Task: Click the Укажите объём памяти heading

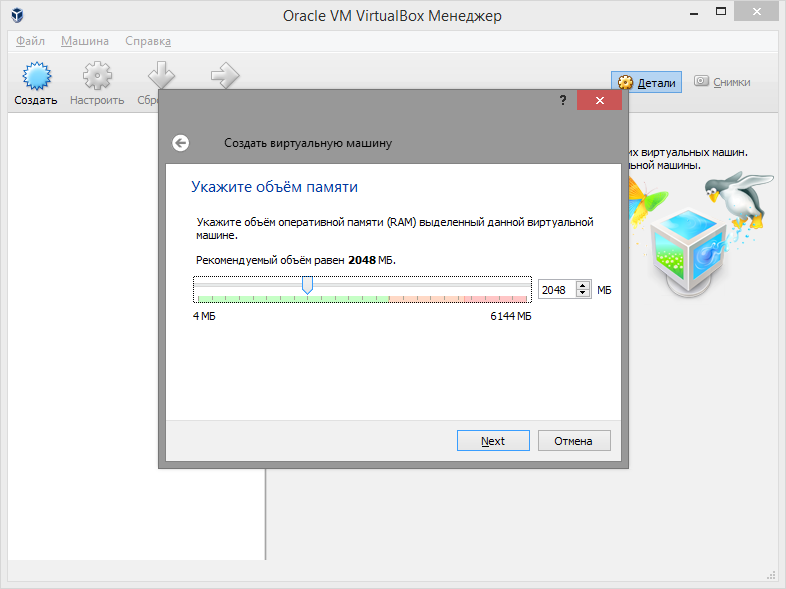Action: (274, 187)
